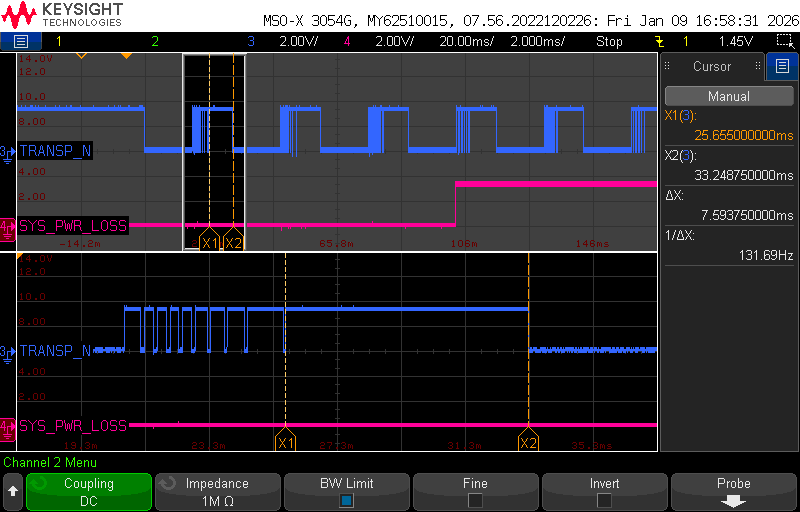Screen dimensions: 800x512
Task: Select channel 4 2.00V/ scale readout
Action: point(394,41)
